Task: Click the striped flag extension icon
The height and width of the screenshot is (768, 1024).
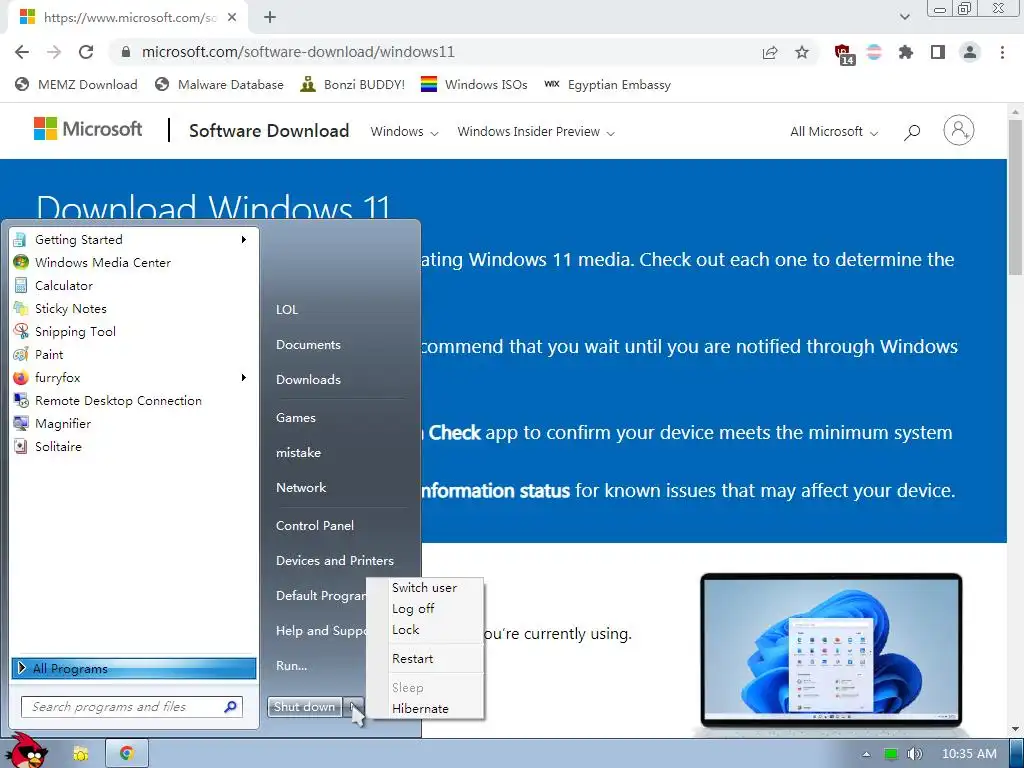Action: pyautogui.click(x=874, y=52)
